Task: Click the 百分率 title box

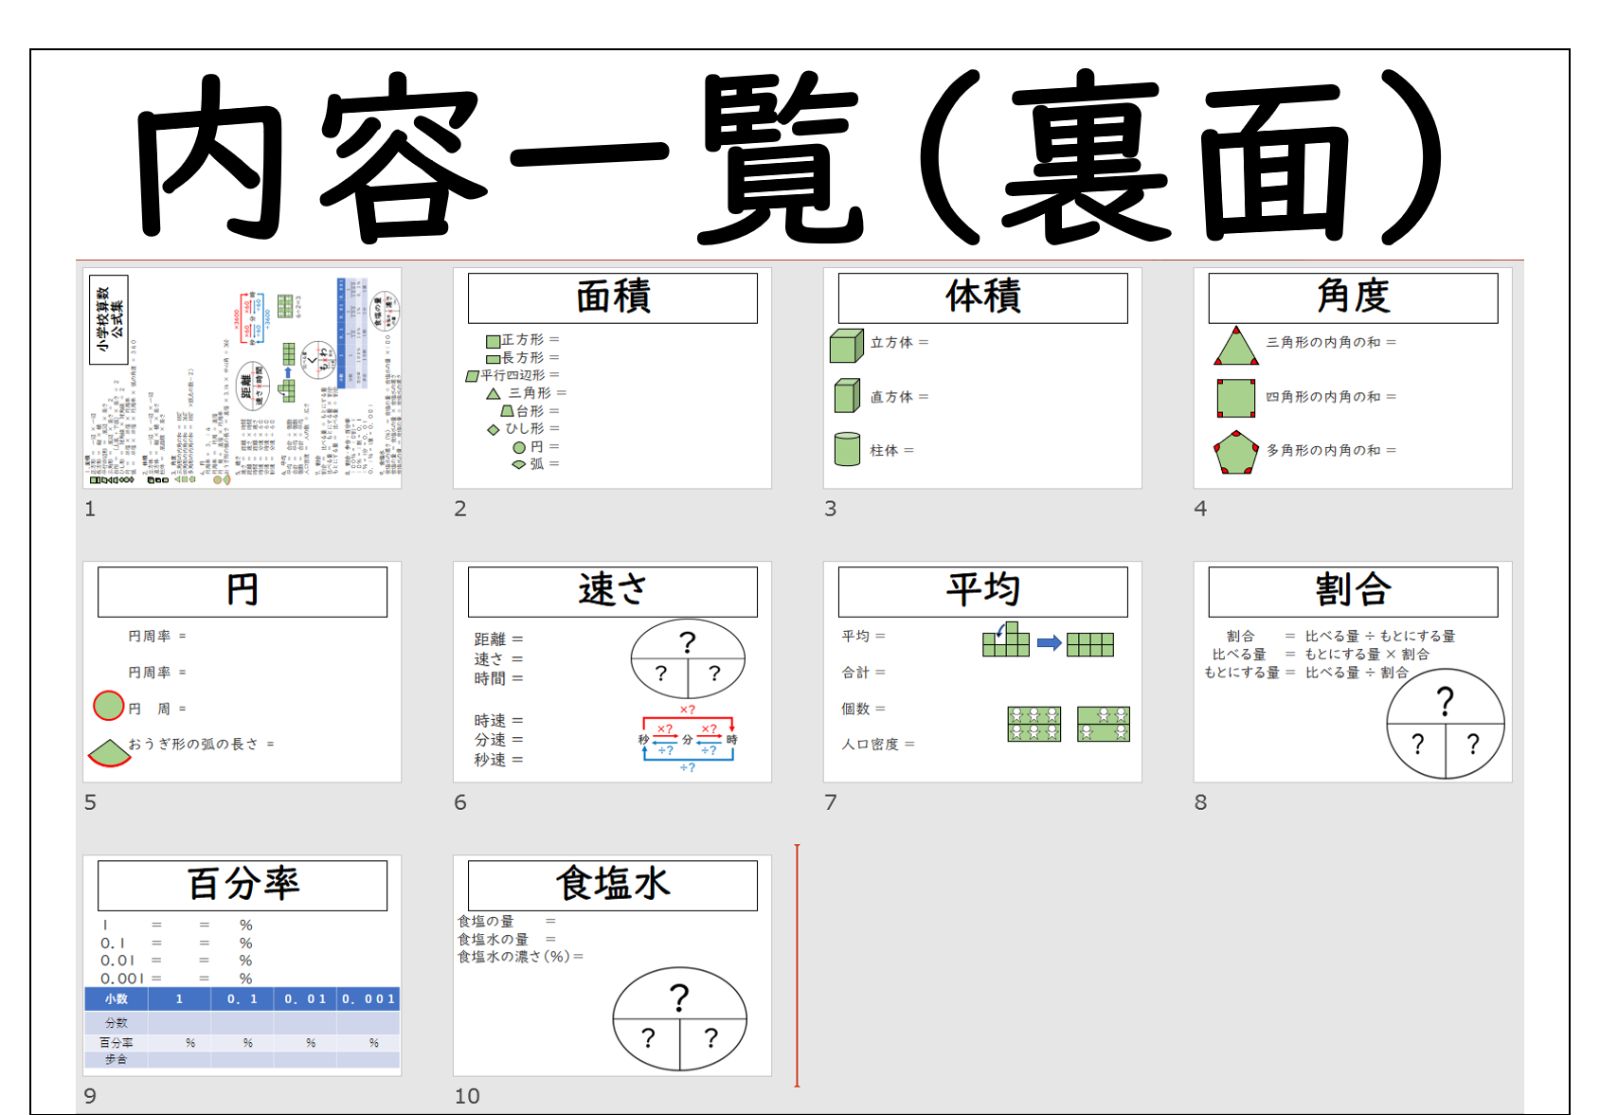Action: pyautogui.click(x=242, y=886)
